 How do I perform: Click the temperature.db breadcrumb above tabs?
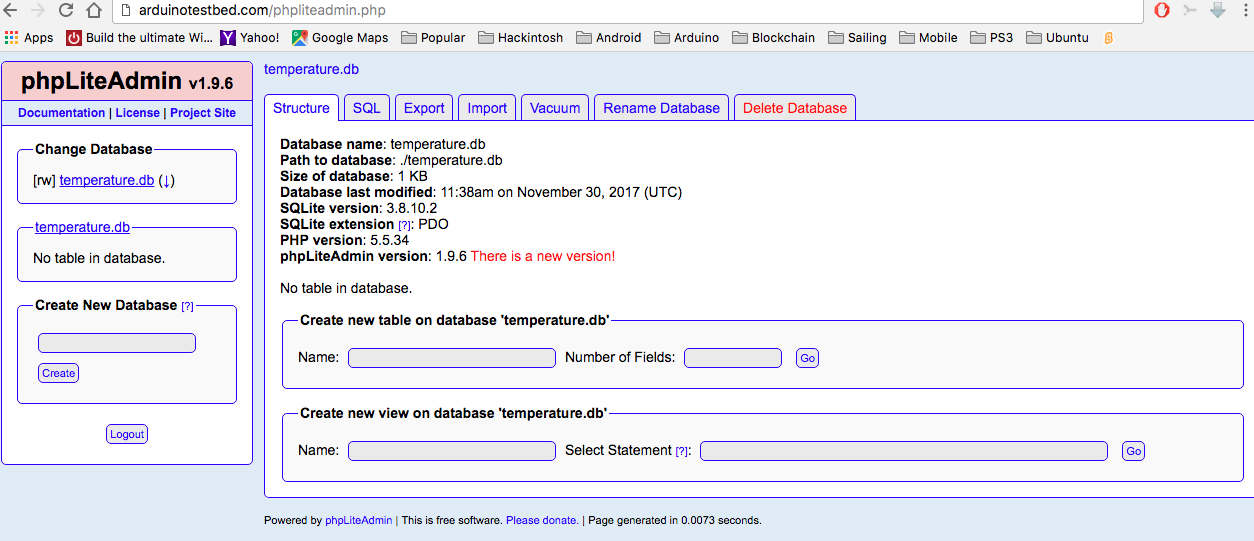pos(311,69)
